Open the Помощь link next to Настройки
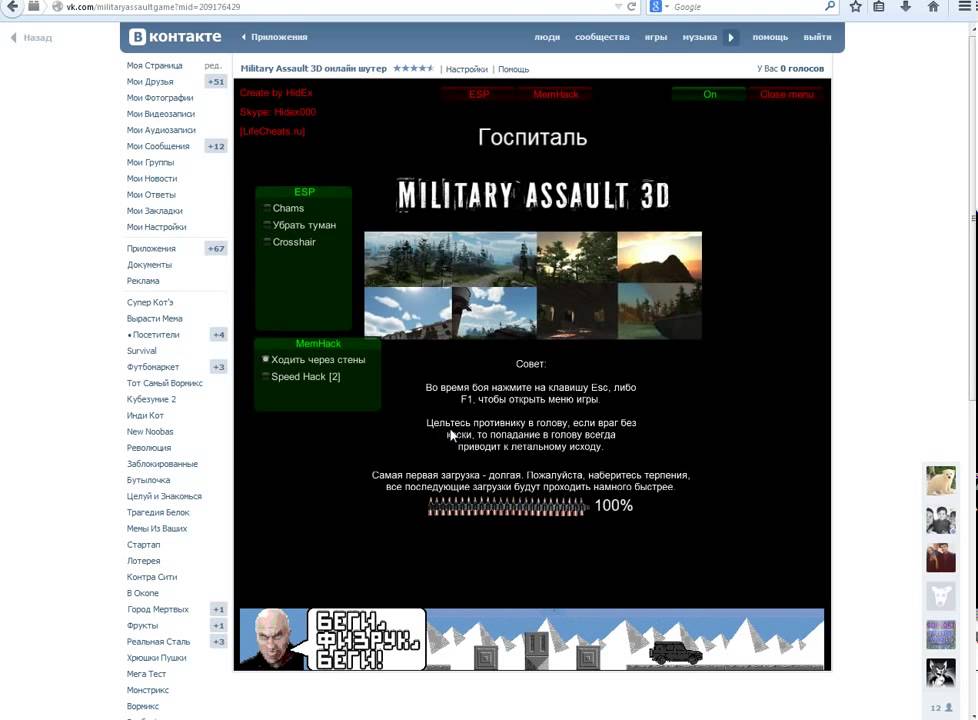 tap(513, 69)
